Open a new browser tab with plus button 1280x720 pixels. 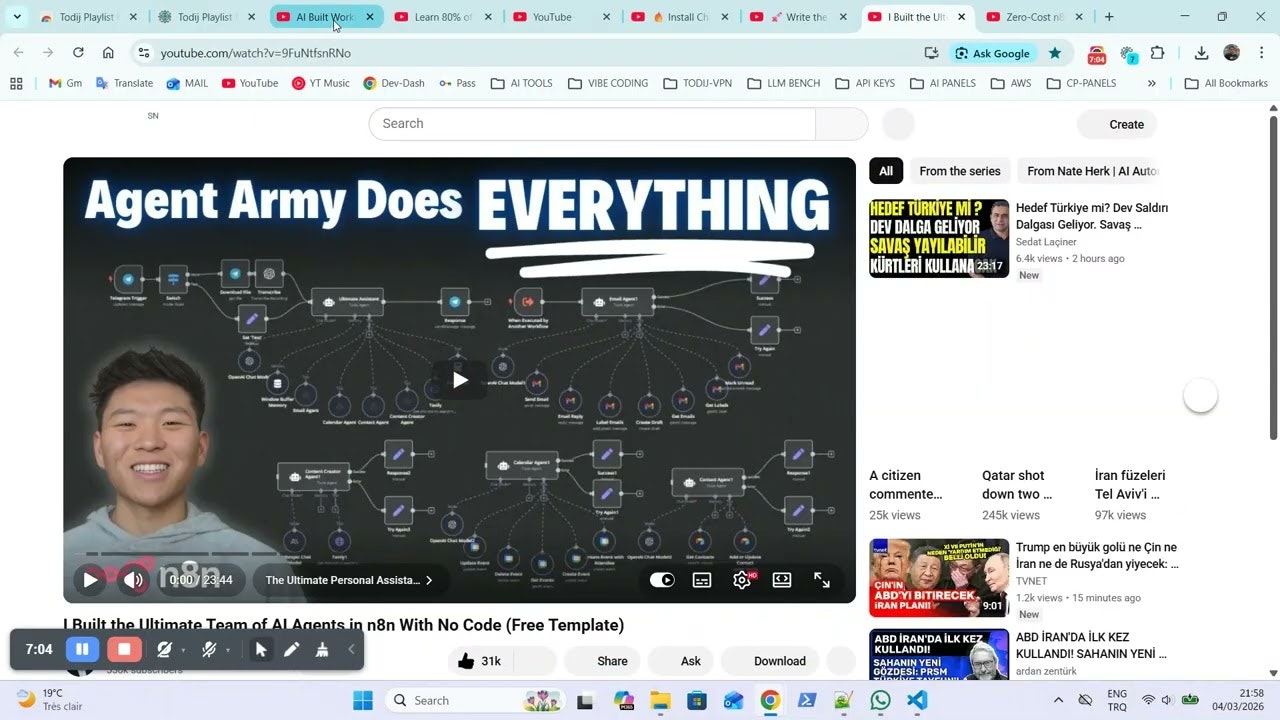pyautogui.click(x=1109, y=17)
